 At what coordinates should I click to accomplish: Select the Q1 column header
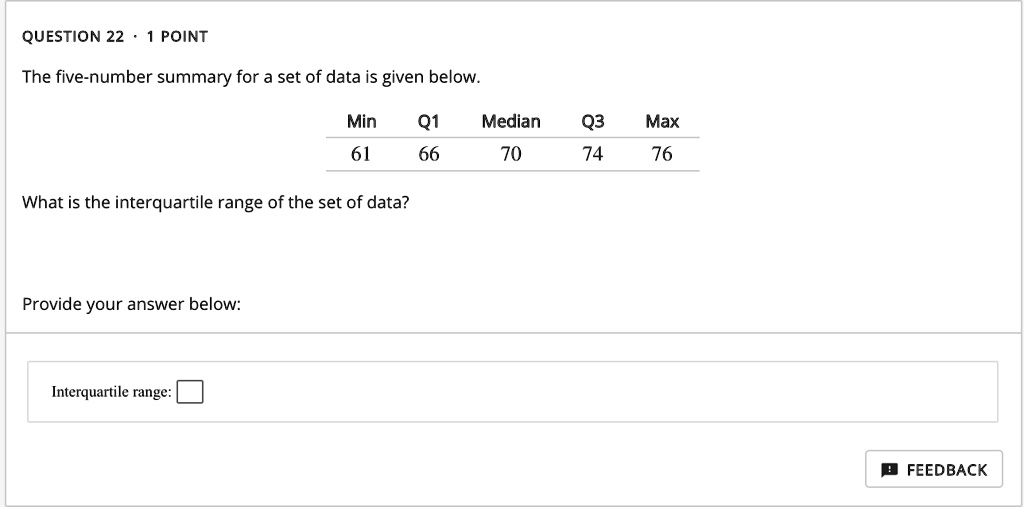pyautogui.click(x=428, y=122)
